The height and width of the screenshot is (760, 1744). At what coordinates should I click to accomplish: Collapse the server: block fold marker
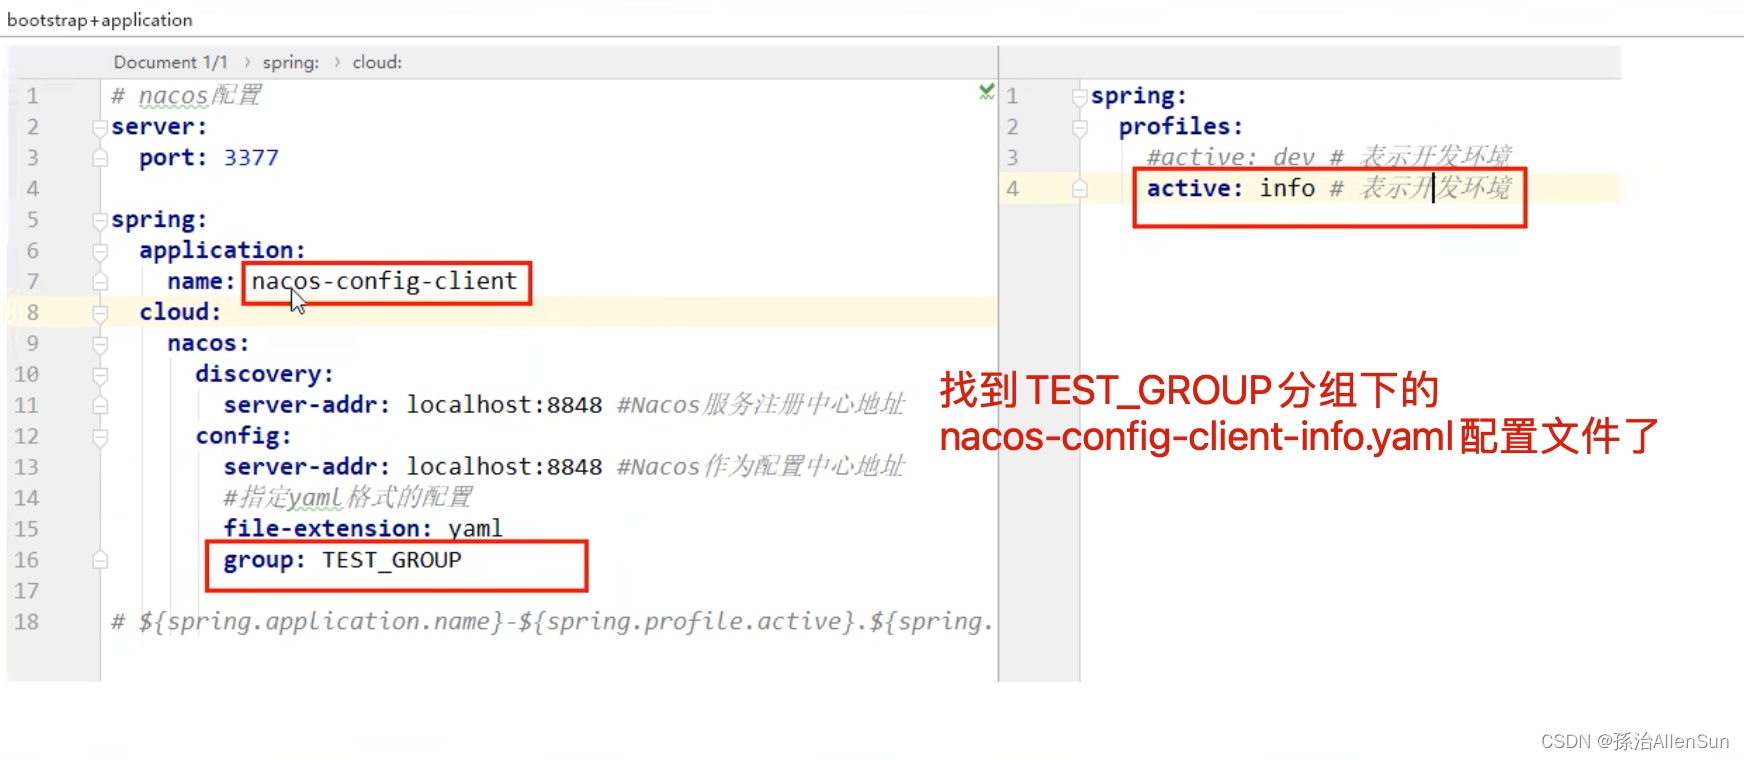(100, 128)
